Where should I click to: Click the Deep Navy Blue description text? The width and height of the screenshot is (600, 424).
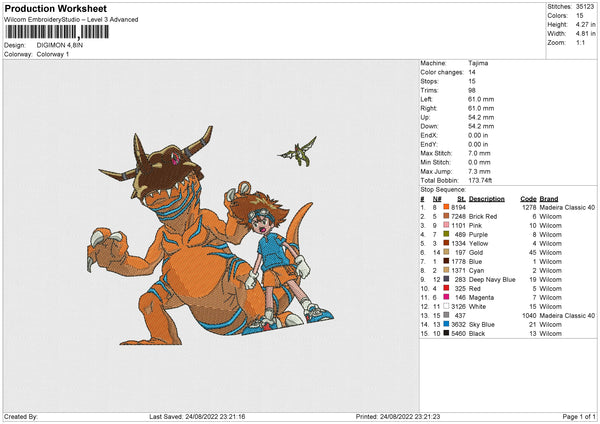pyautogui.click(x=492, y=279)
